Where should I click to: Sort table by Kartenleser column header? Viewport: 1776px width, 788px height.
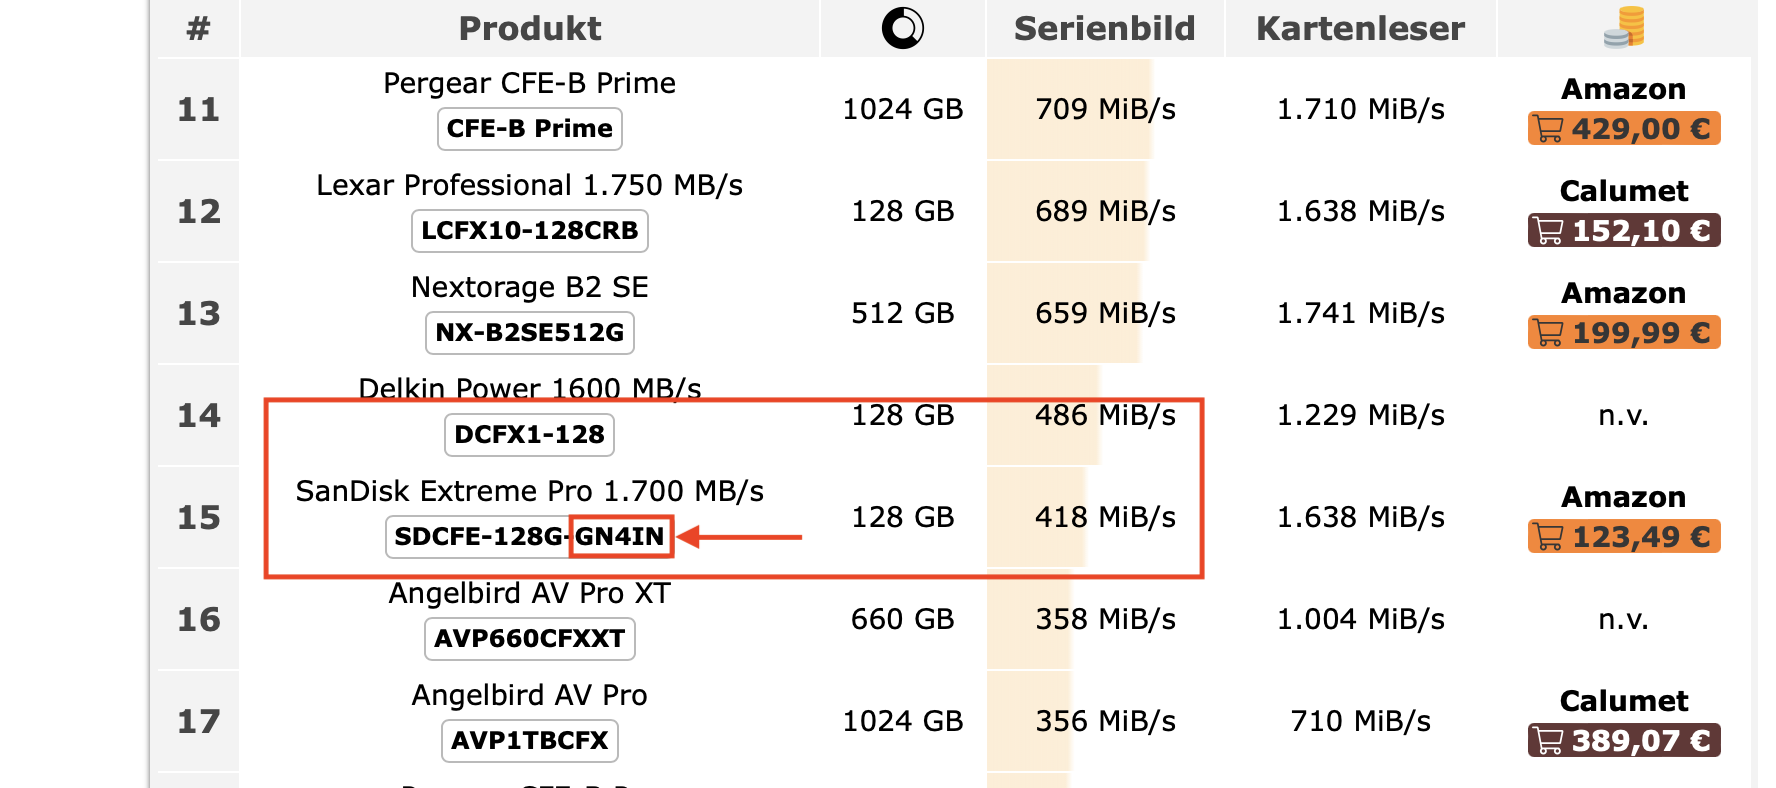click(1360, 28)
